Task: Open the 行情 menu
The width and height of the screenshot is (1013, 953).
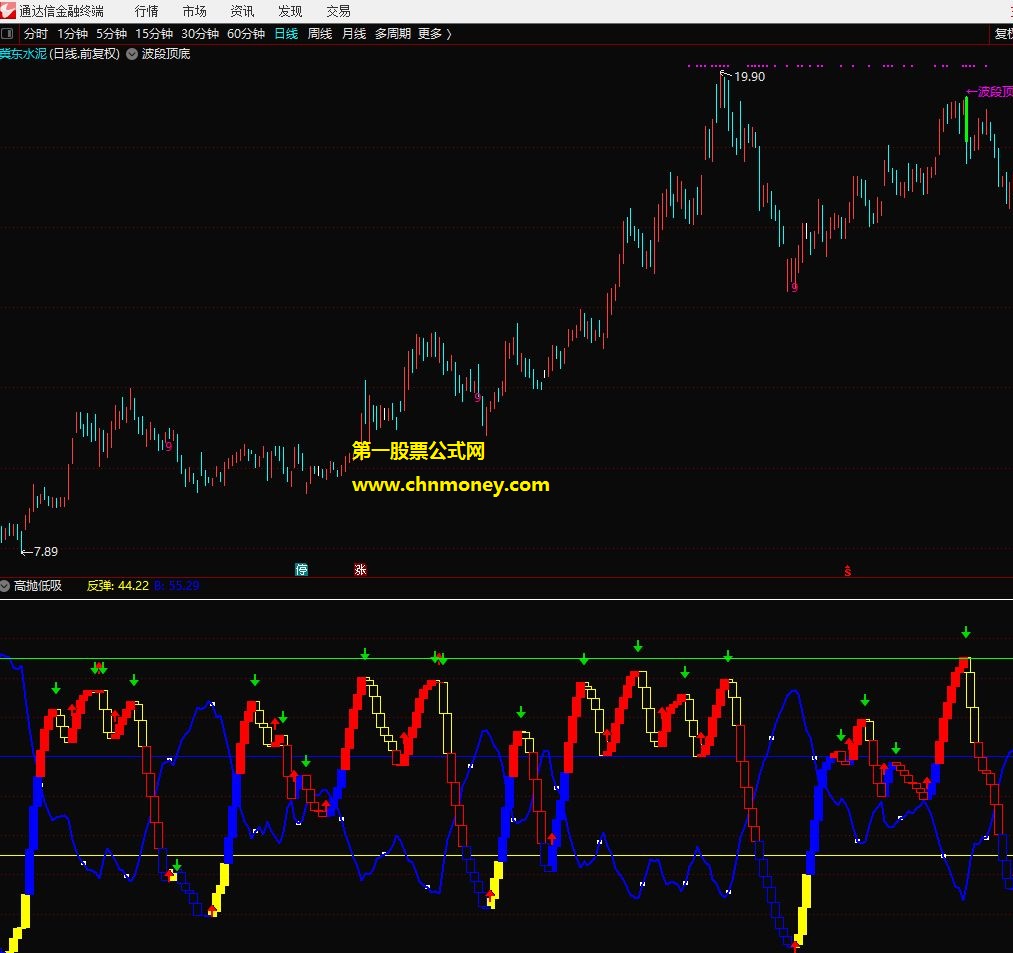Action: click(x=147, y=11)
